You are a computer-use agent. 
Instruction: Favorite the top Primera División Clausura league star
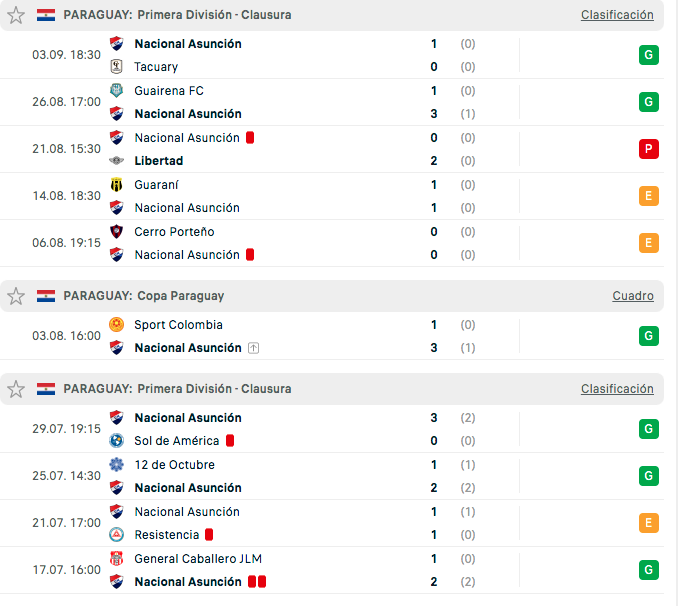tap(16, 15)
